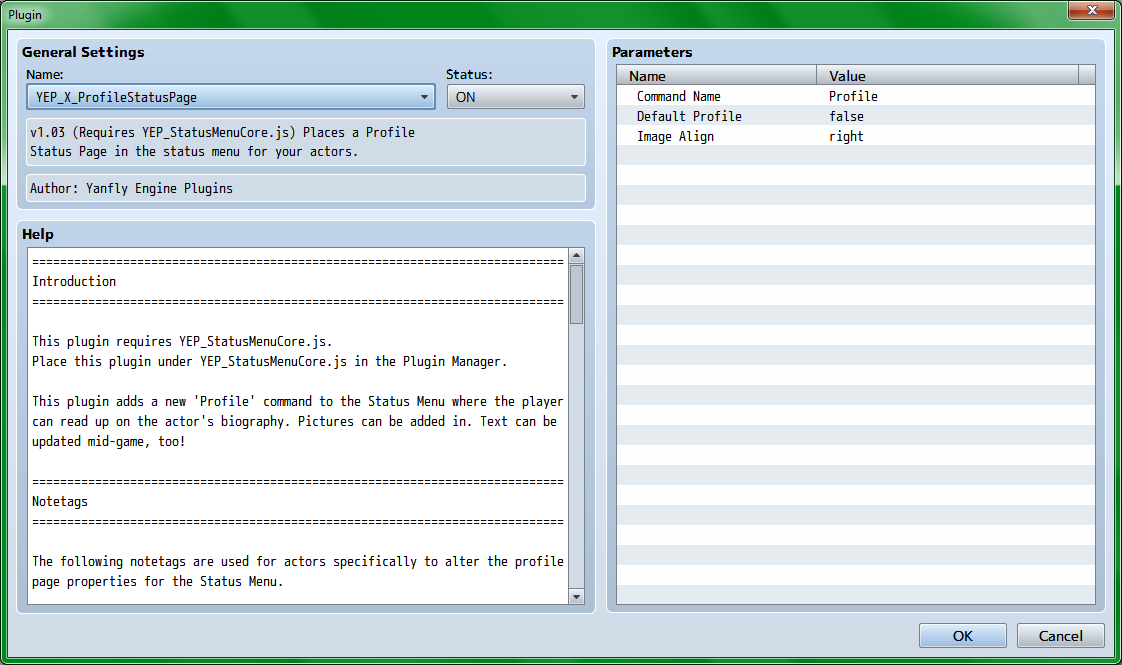Close the Plugin dialog window
The height and width of the screenshot is (665, 1122).
(1091, 10)
